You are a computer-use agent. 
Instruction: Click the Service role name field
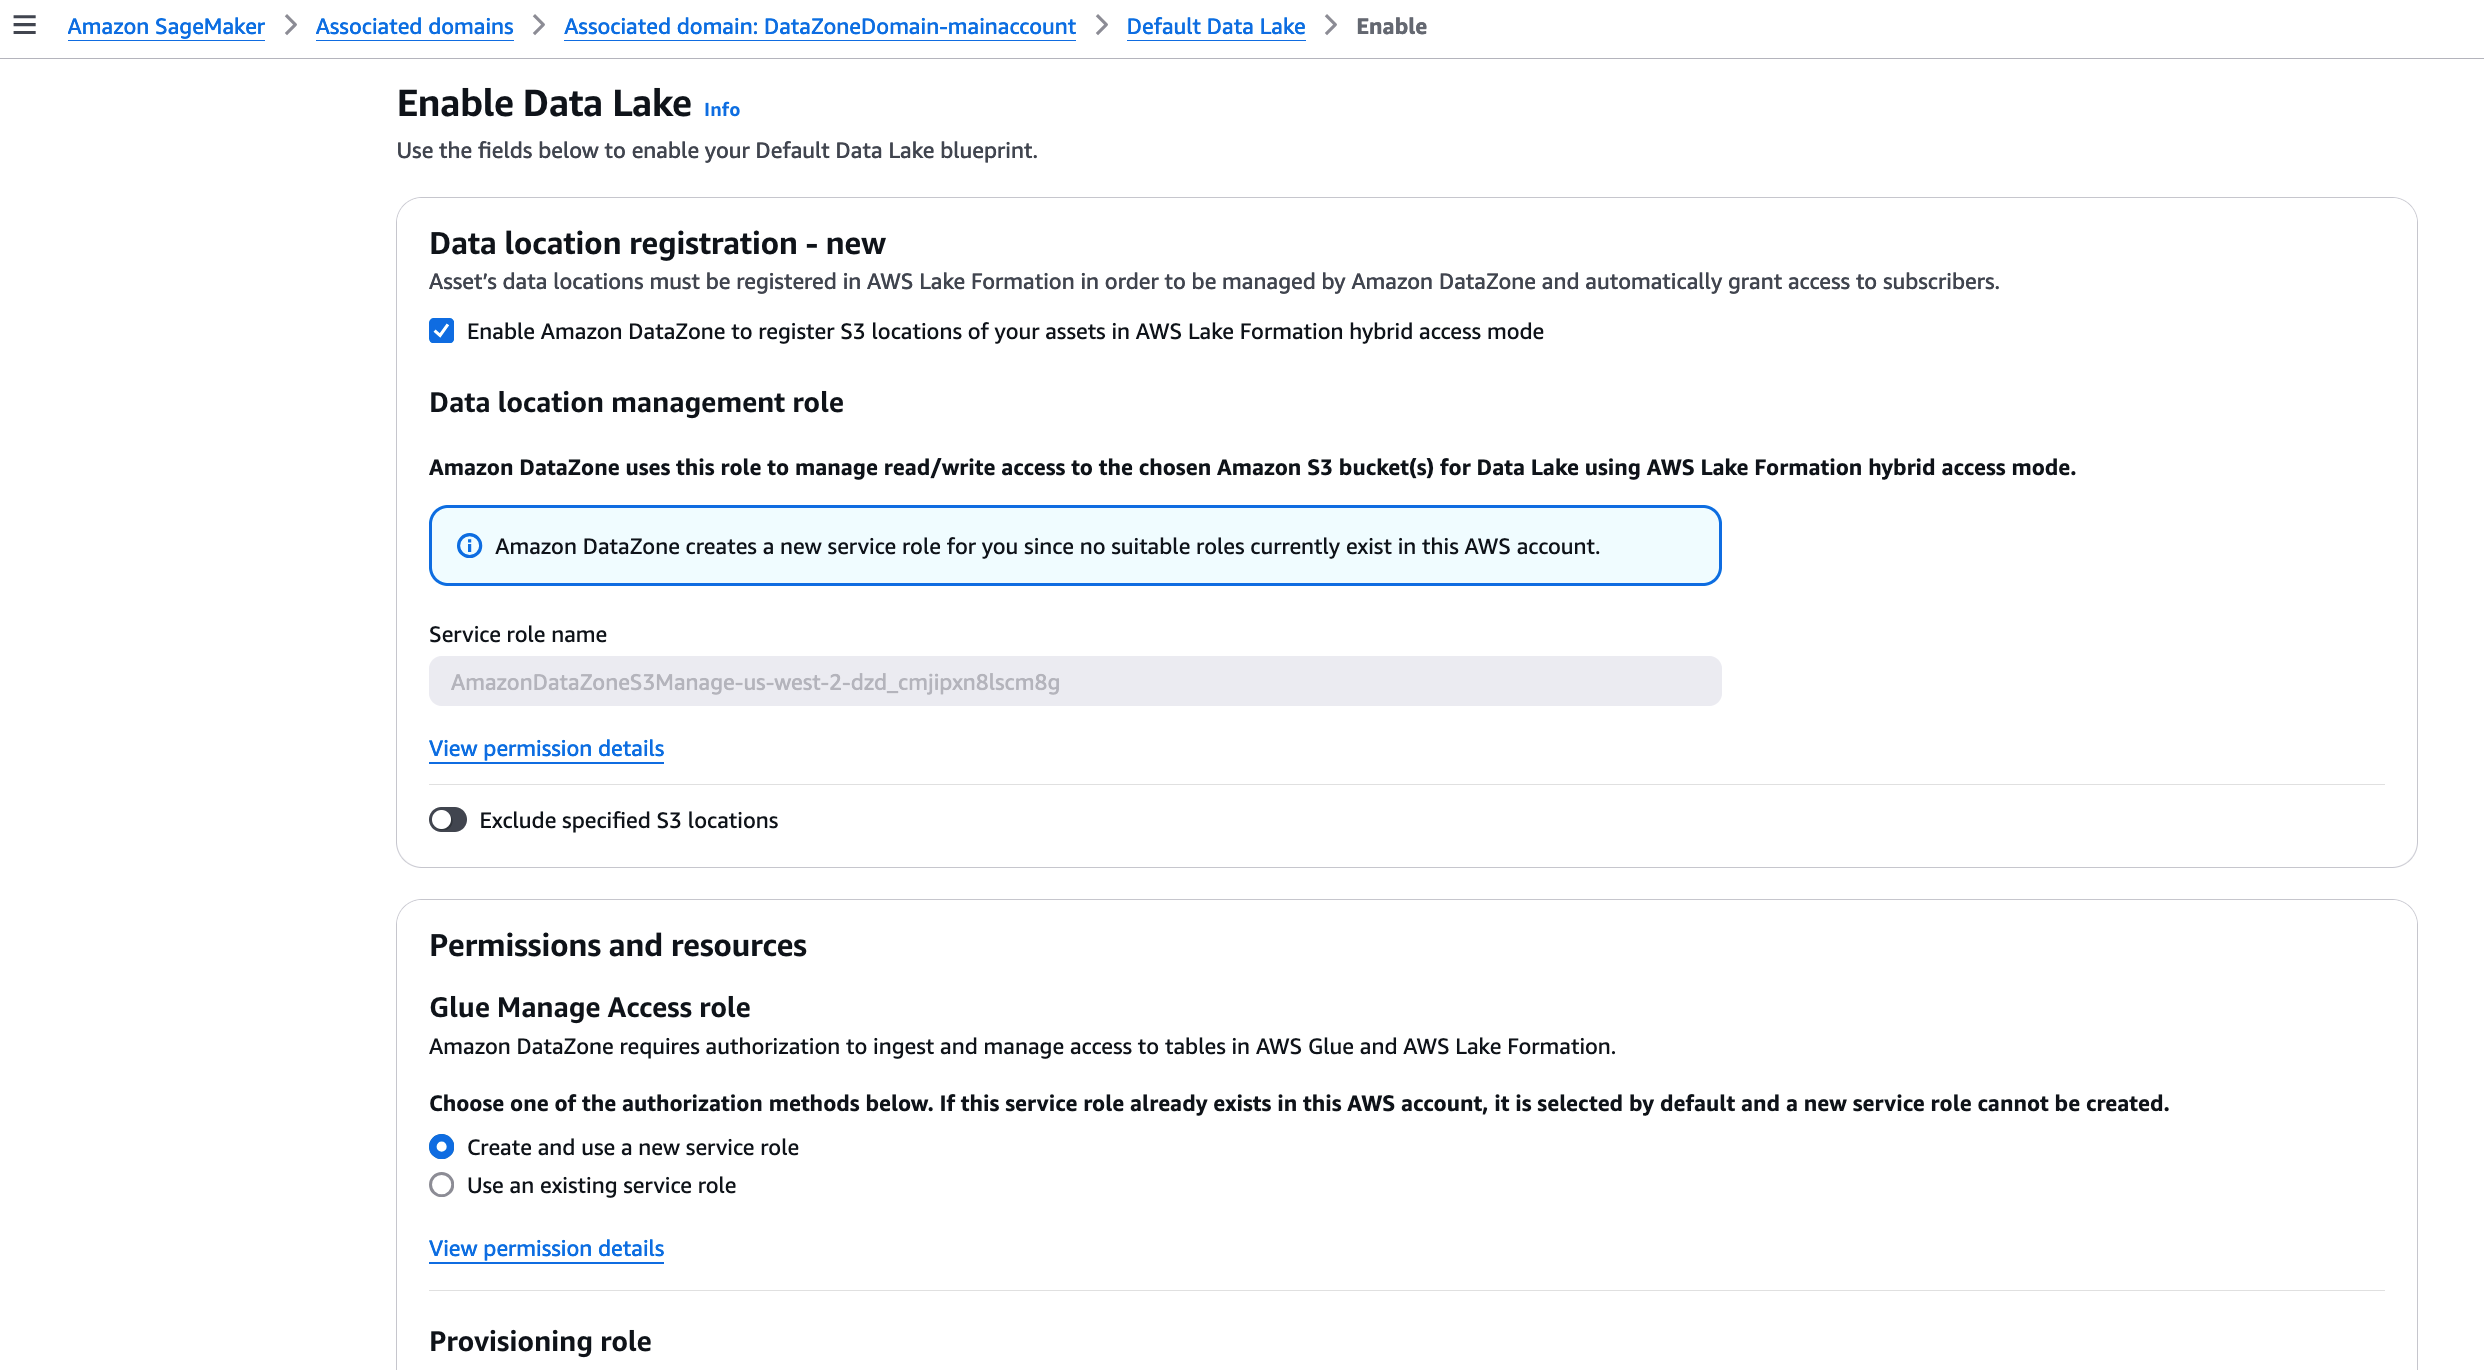[x=1074, y=681]
